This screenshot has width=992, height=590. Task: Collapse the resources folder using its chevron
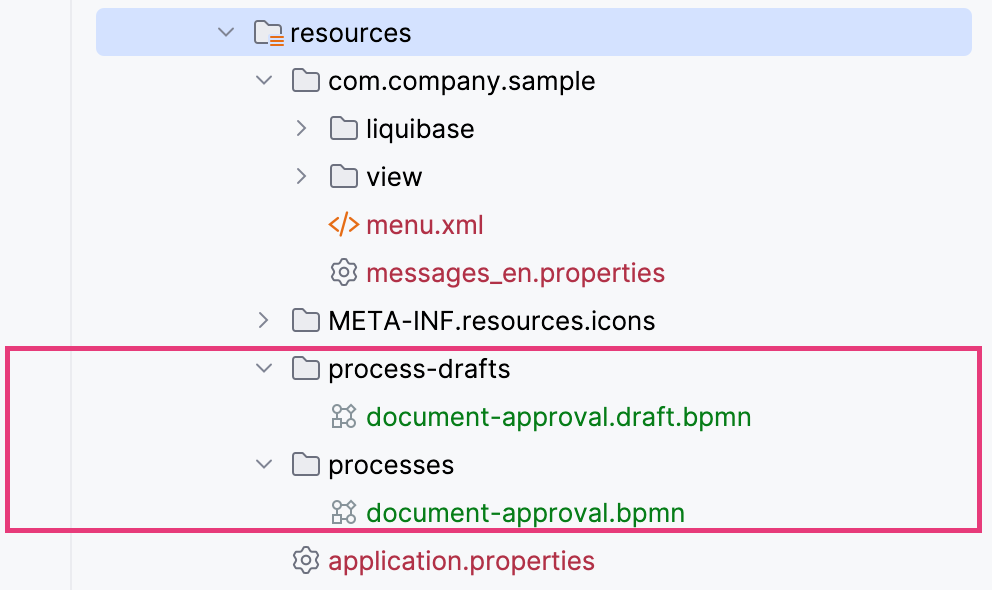coord(226,32)
